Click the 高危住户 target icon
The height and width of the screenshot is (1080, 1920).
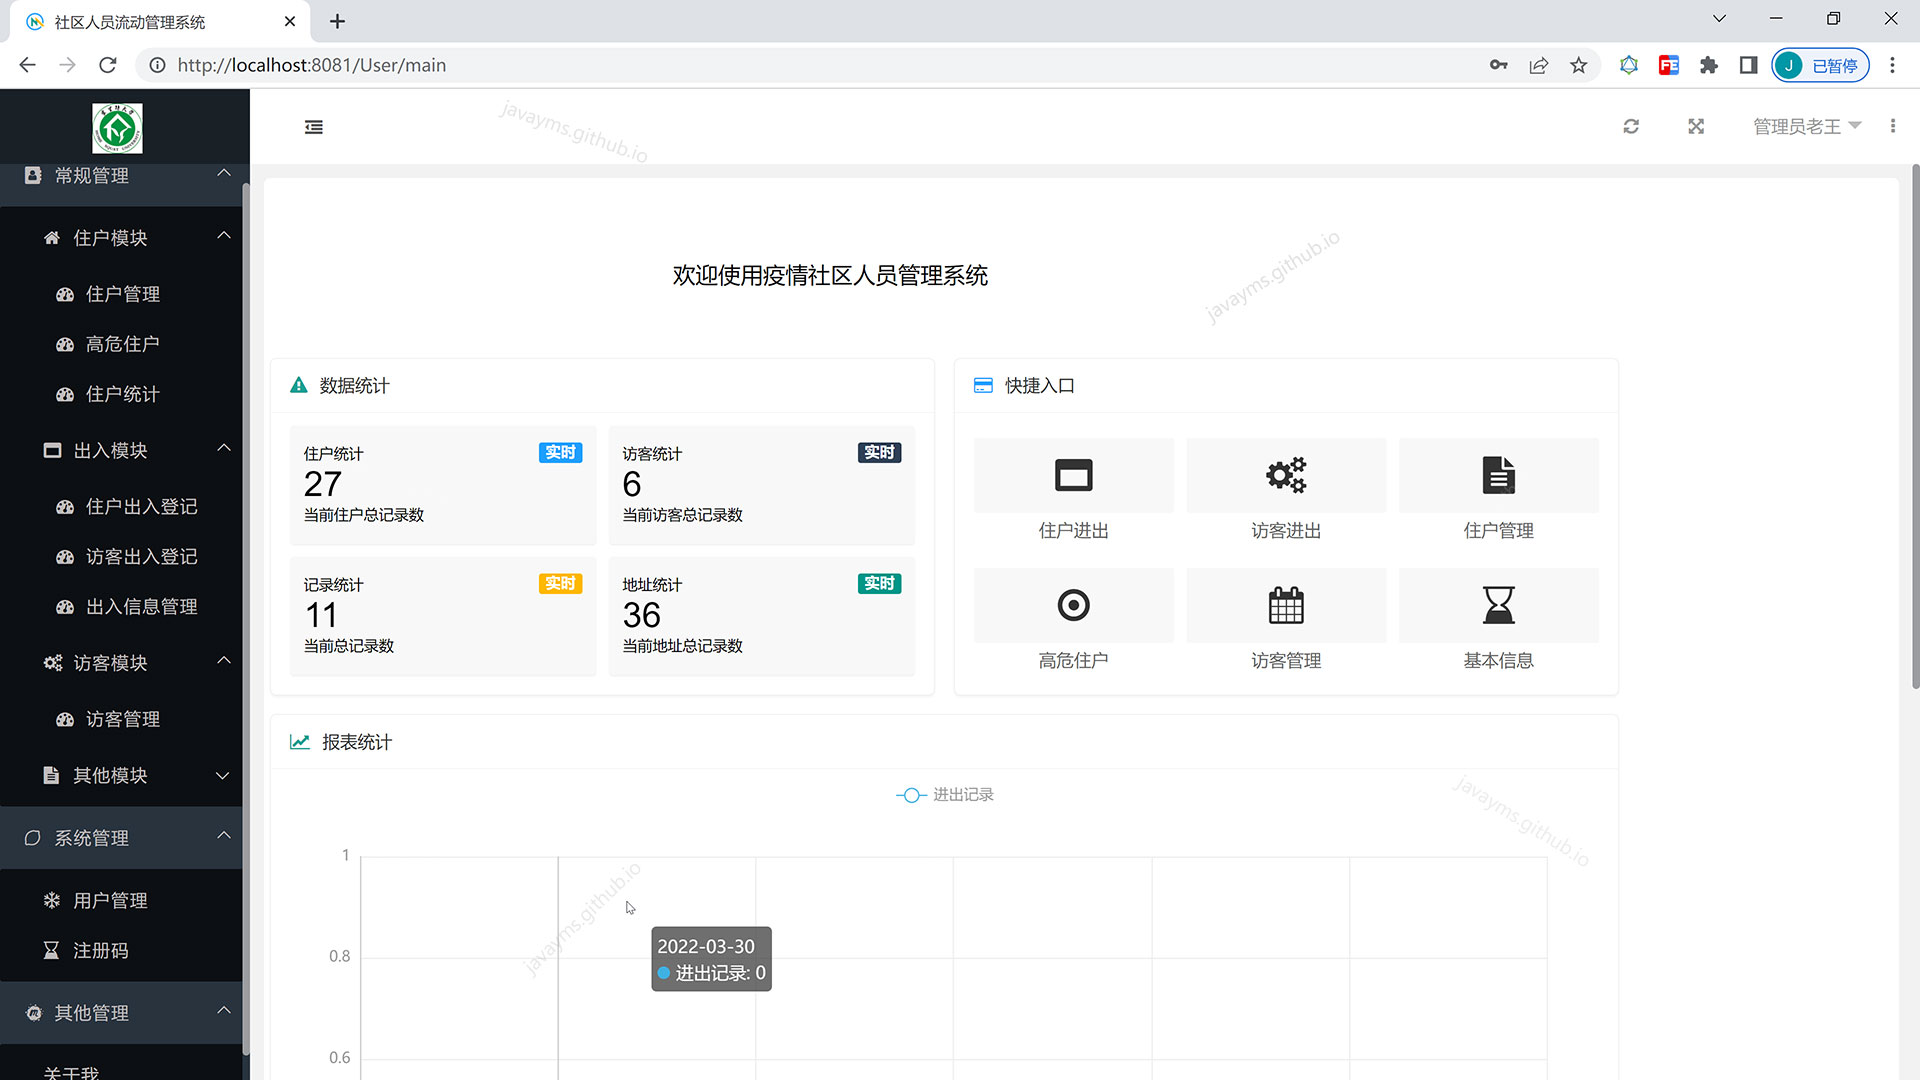(1073, 605)
